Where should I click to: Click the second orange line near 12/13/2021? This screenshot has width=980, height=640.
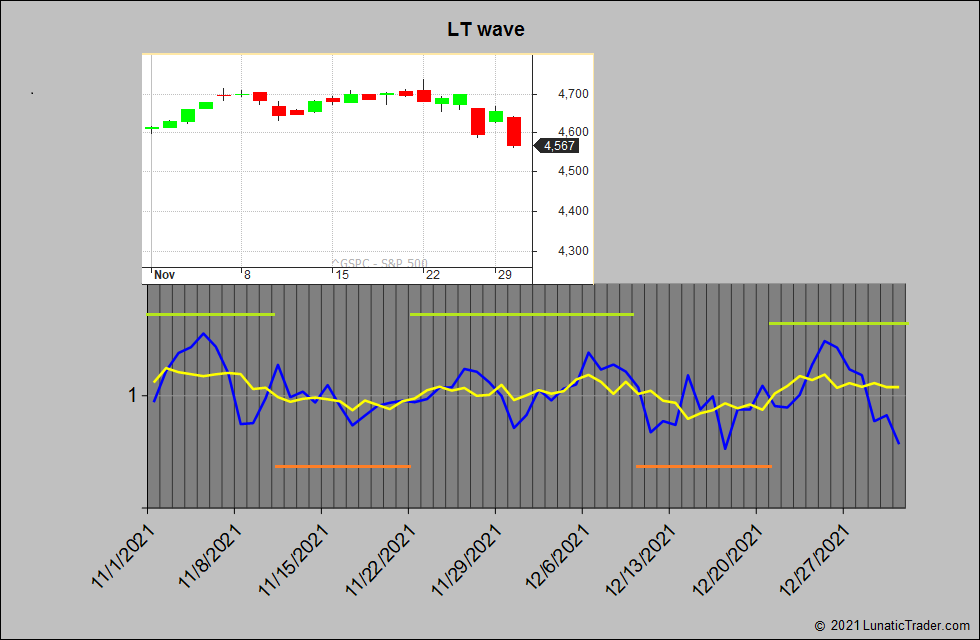click(x=703, y=466)
